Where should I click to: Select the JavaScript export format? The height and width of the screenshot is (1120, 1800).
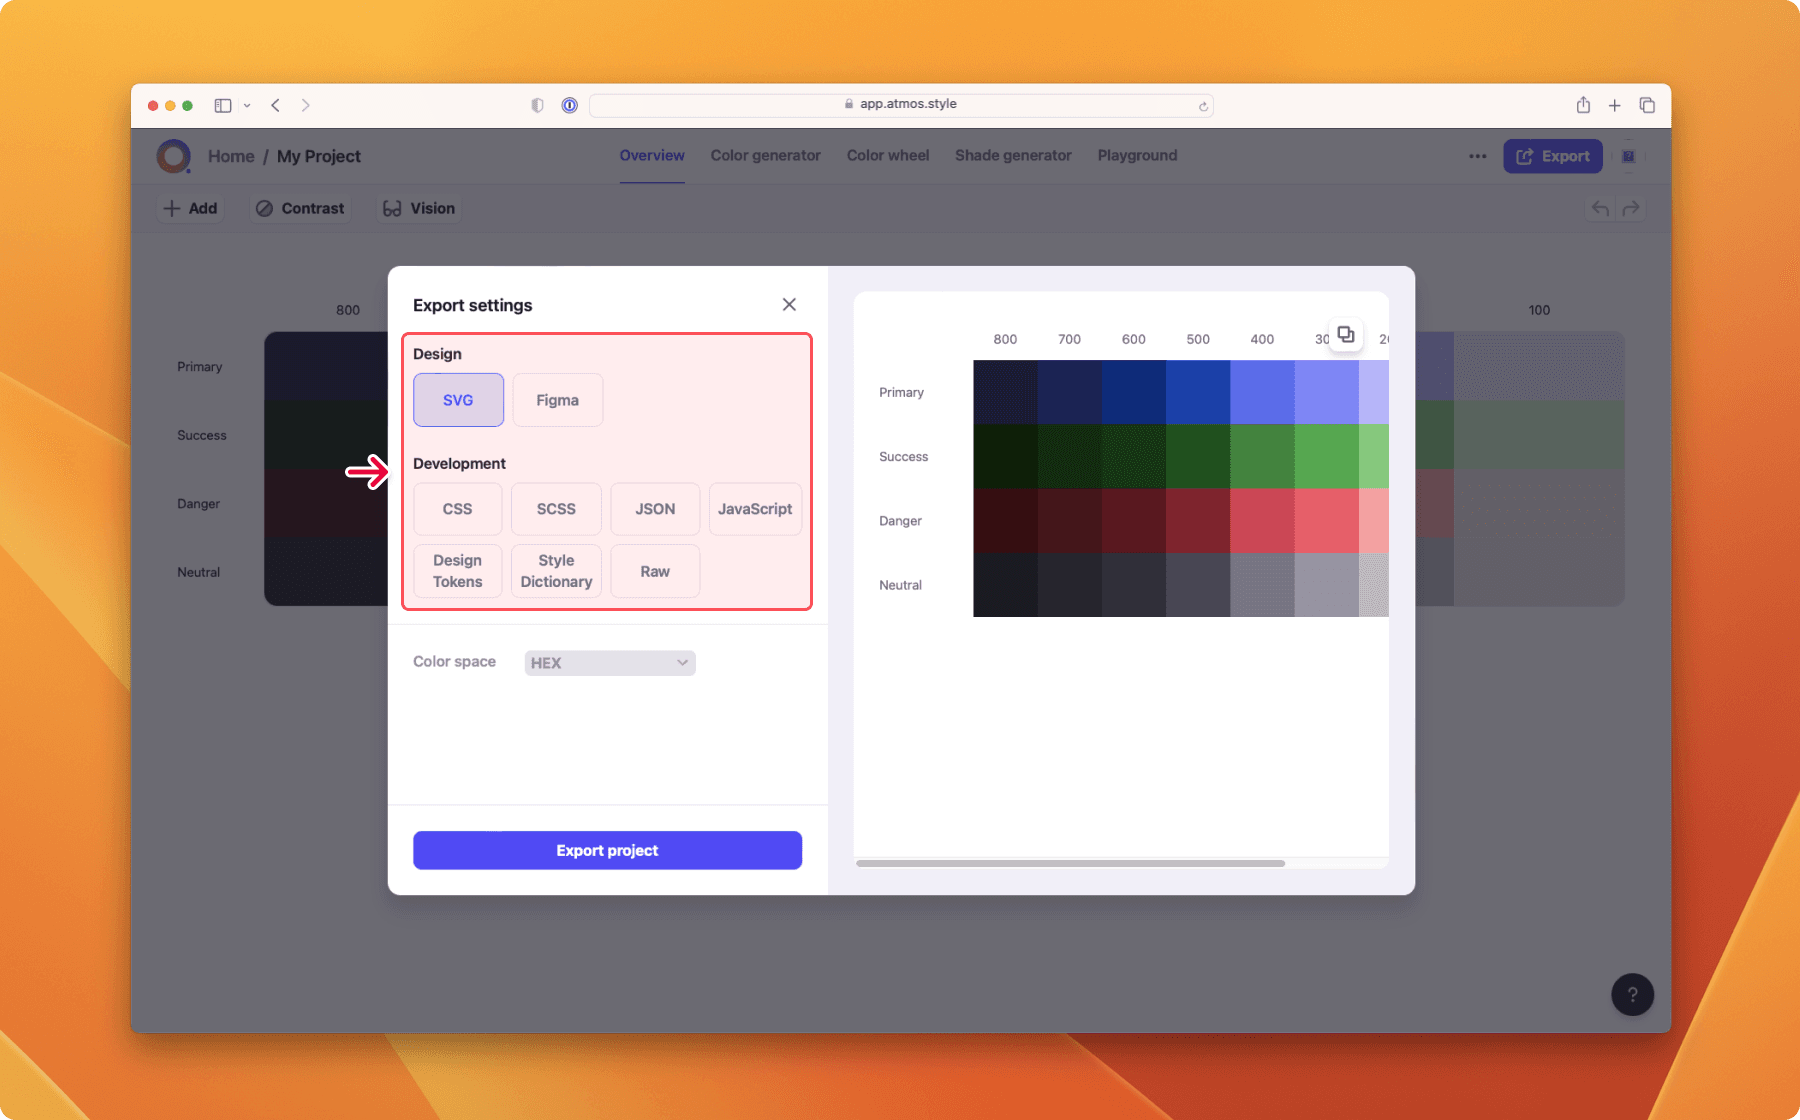point(755,508)
